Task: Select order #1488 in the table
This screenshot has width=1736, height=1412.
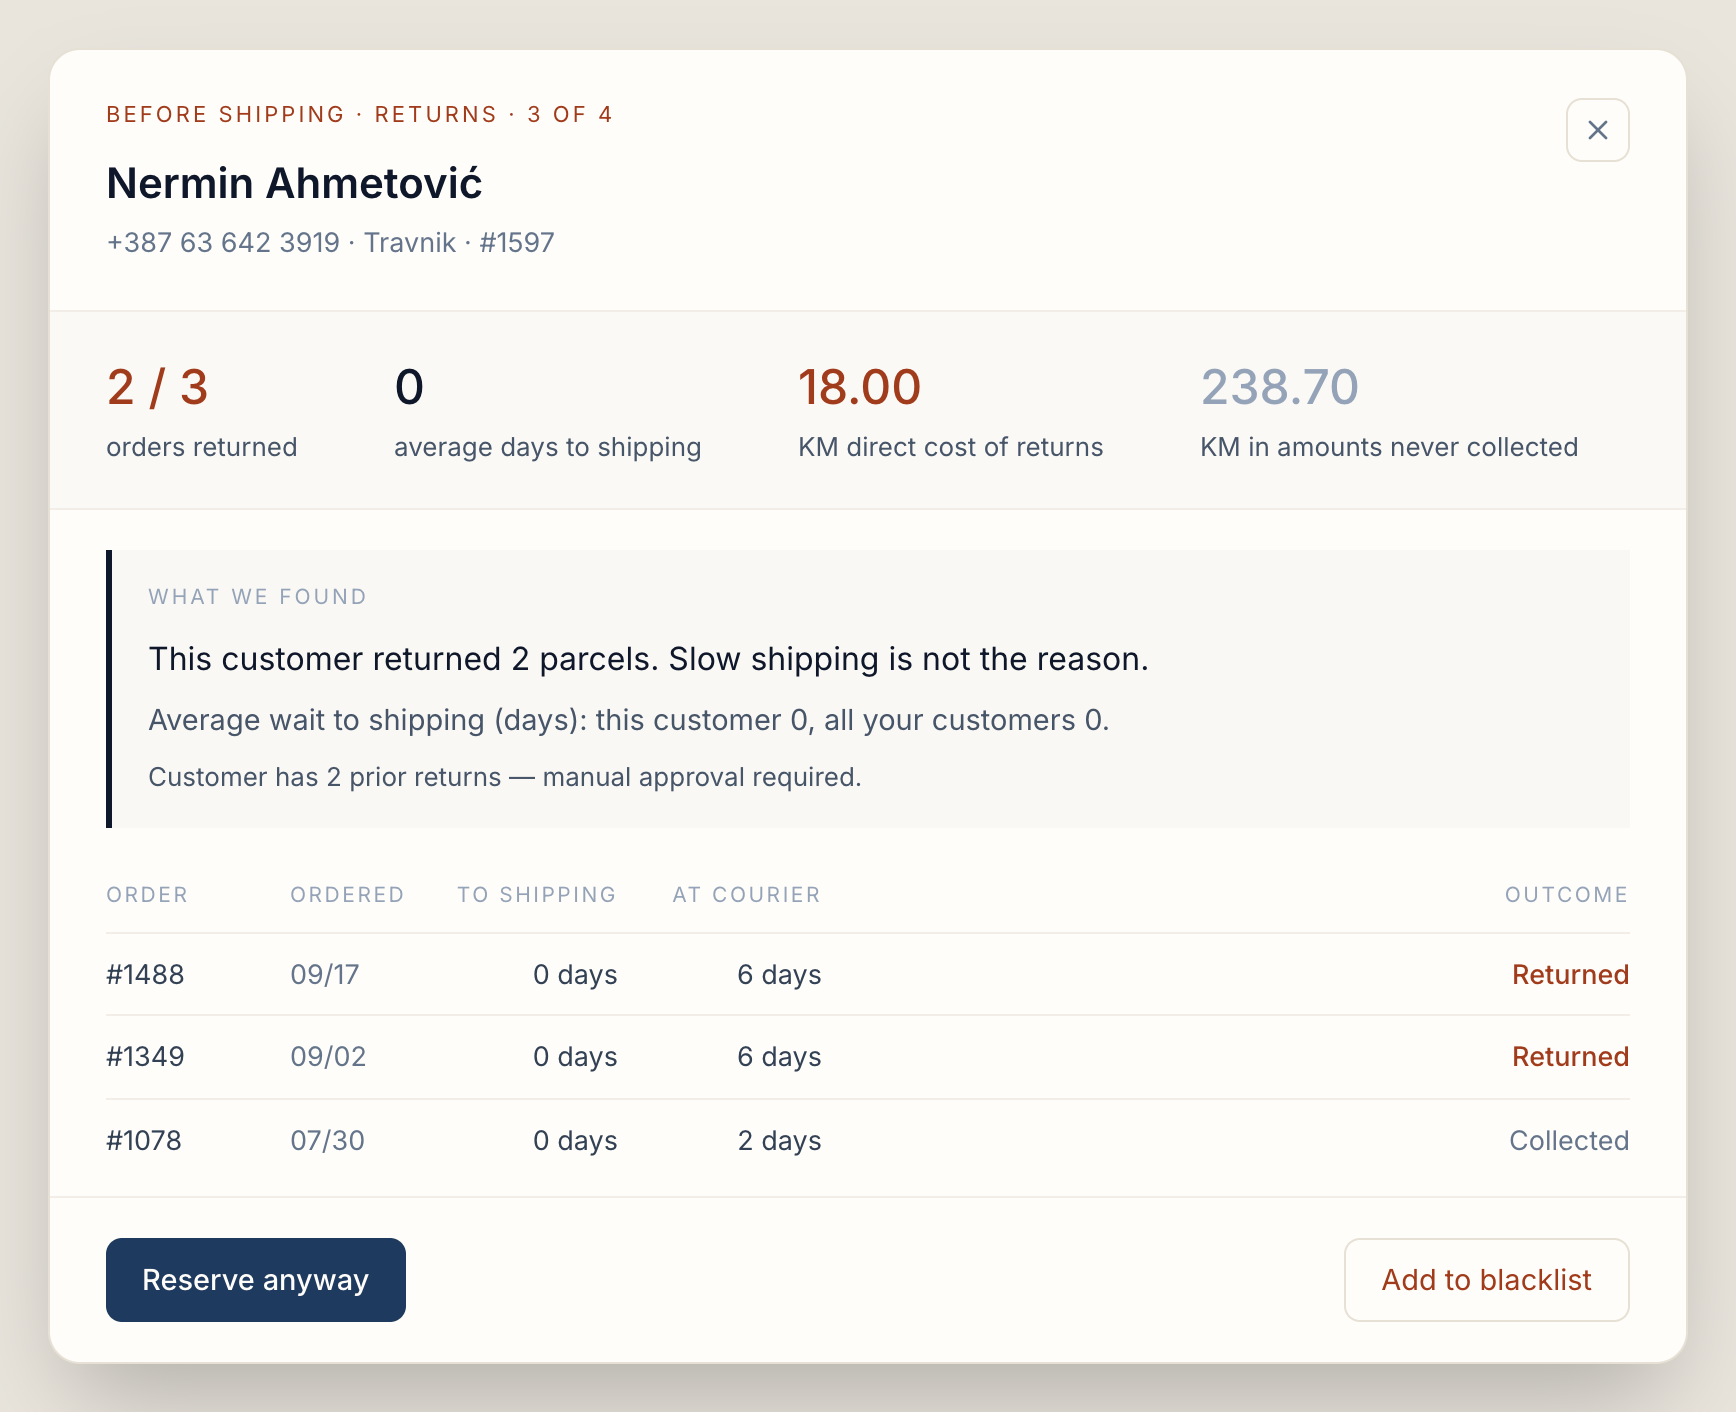Action: 145,975
